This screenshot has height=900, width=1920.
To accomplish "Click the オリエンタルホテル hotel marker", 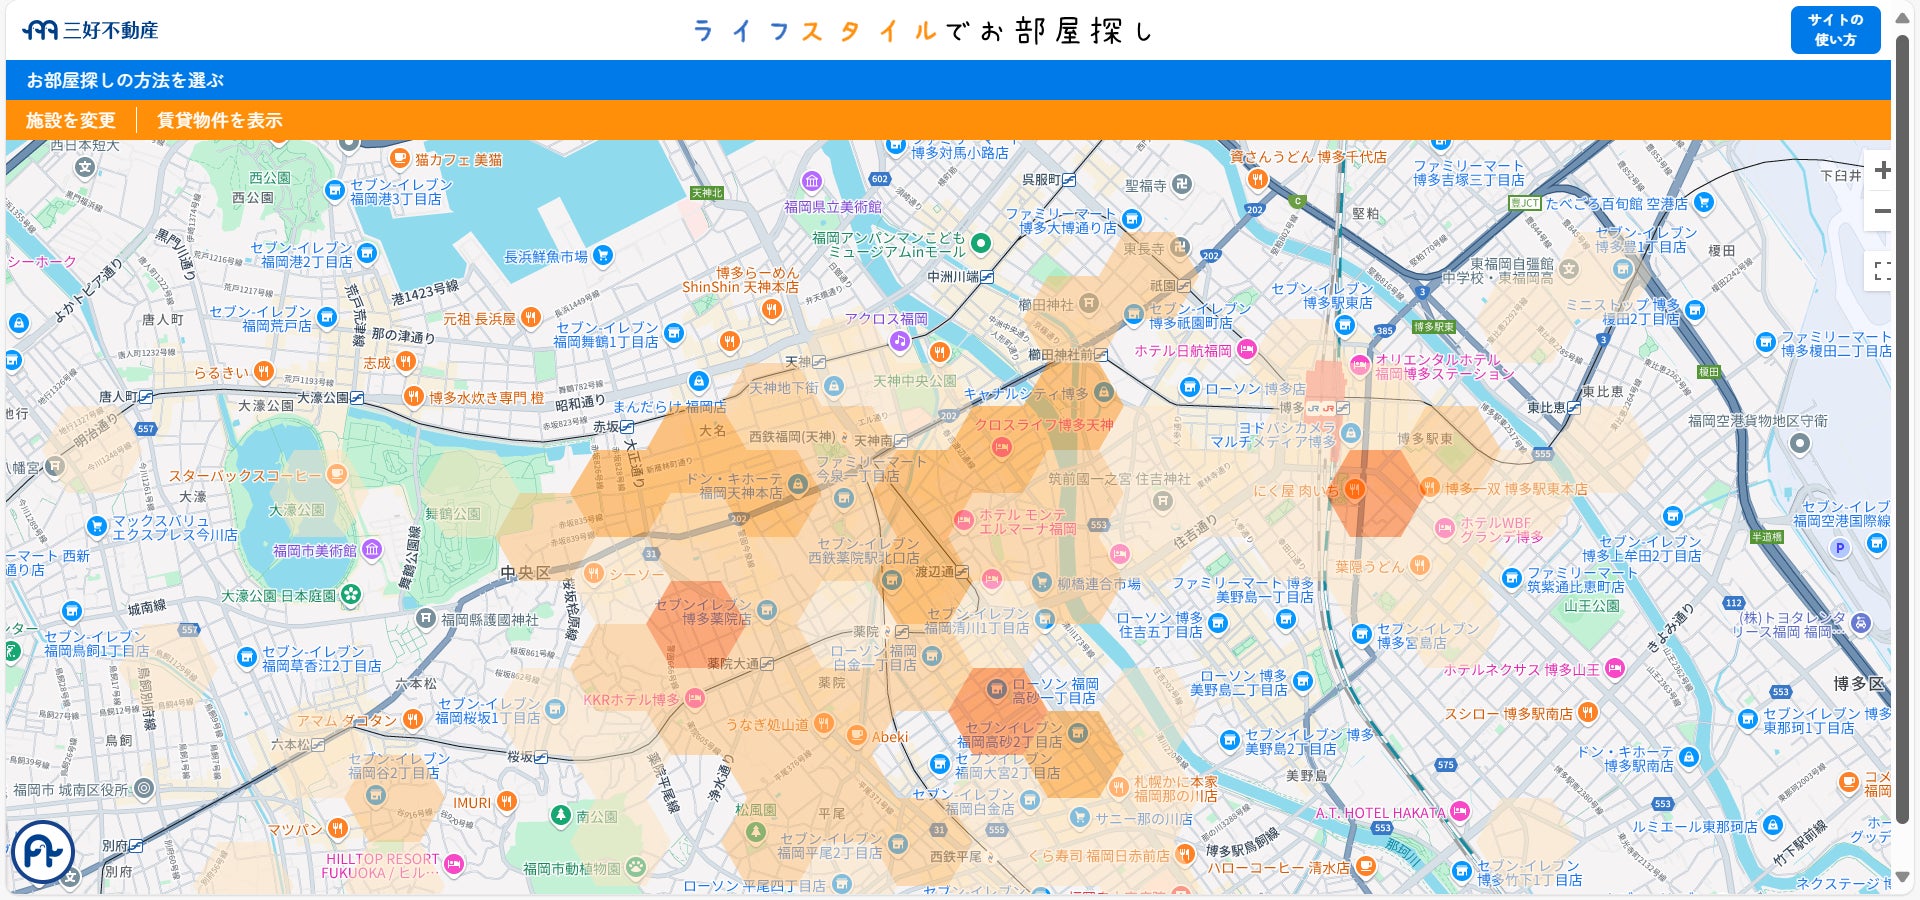I will (1360, 364).
